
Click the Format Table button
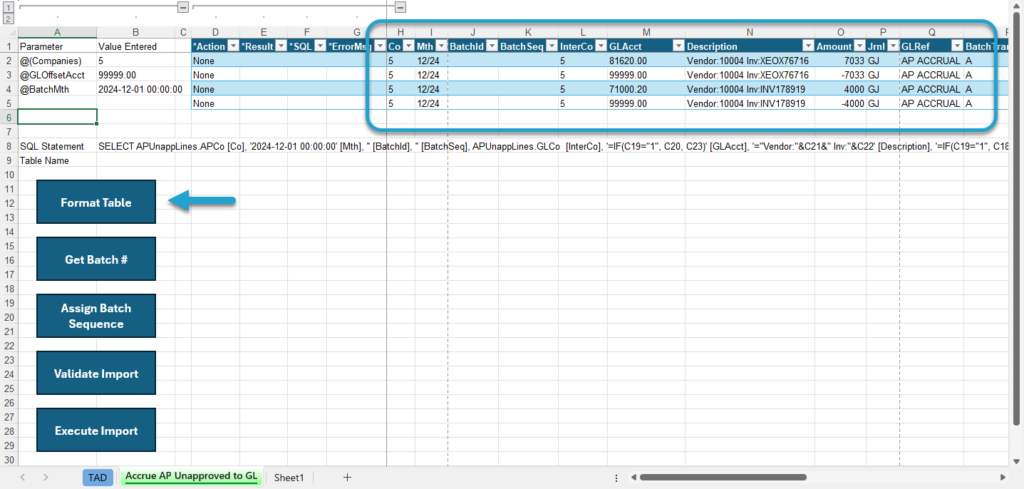(96, 202)
